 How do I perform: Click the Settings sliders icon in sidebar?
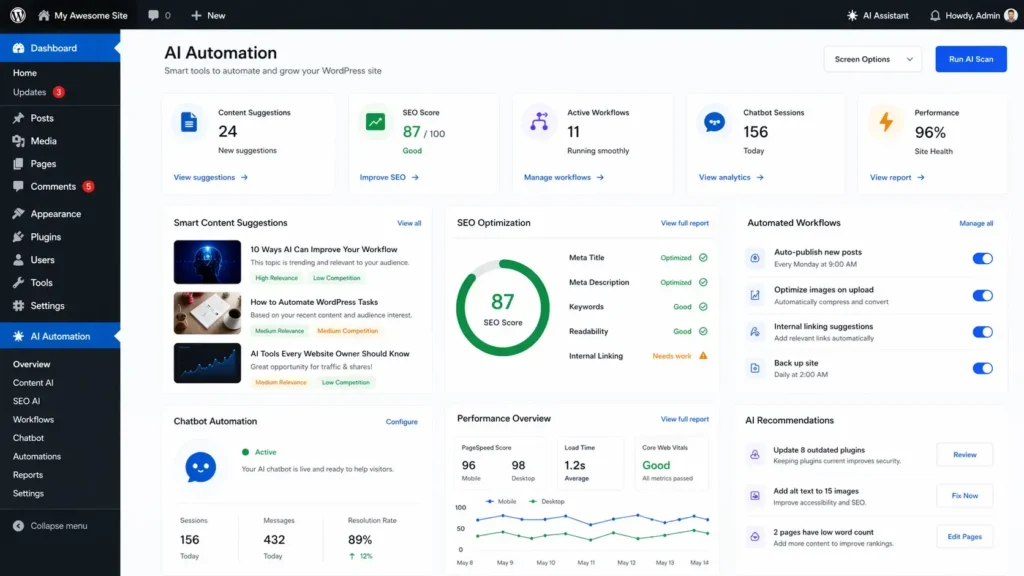click(18, 306)
